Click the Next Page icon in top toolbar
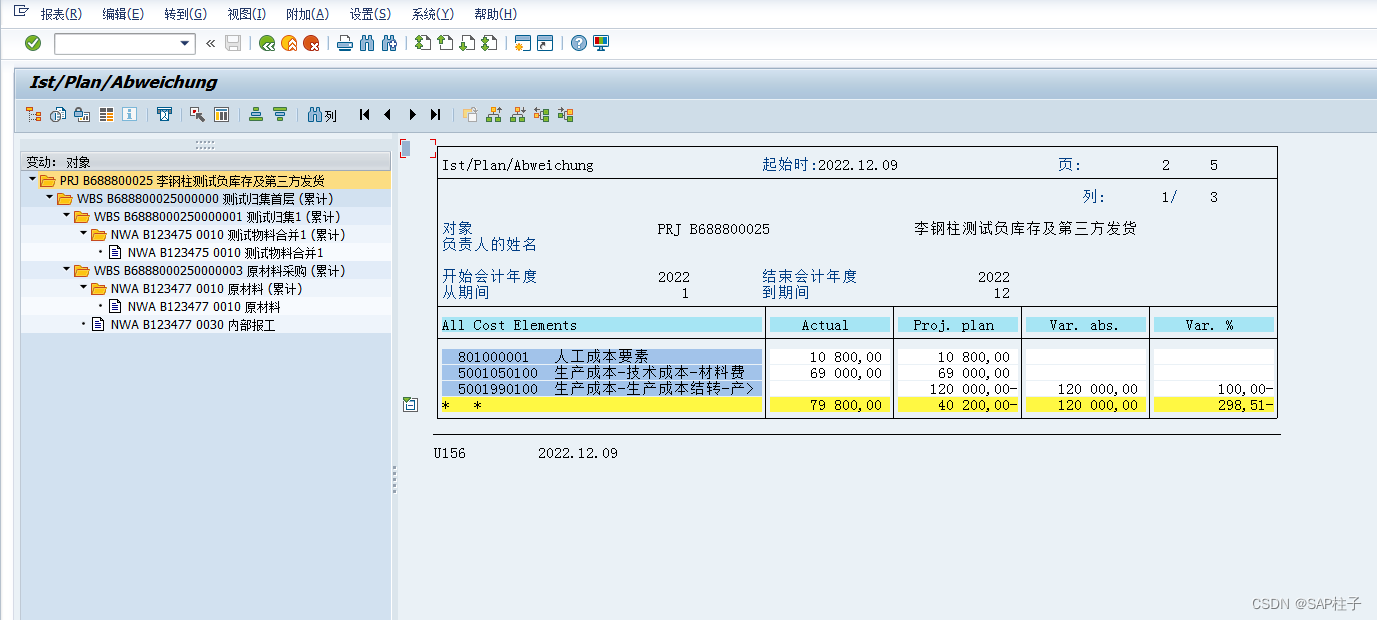 (467, 43)
